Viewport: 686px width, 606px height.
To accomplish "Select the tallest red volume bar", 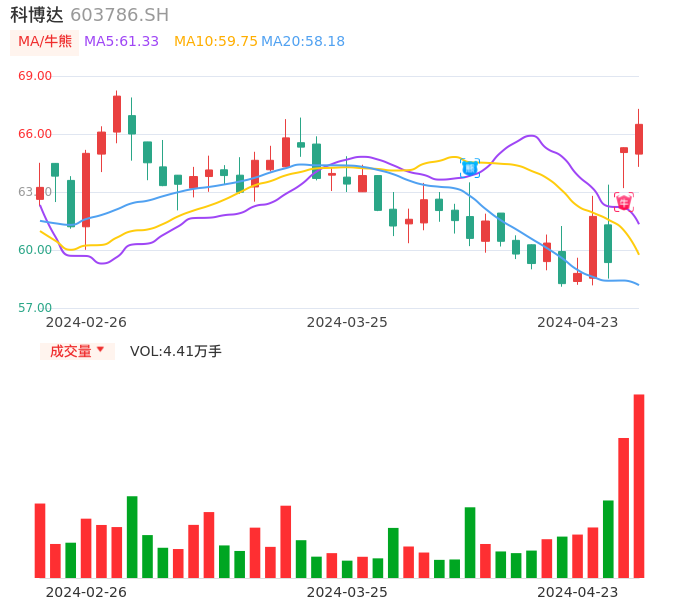I will point(638,485).
